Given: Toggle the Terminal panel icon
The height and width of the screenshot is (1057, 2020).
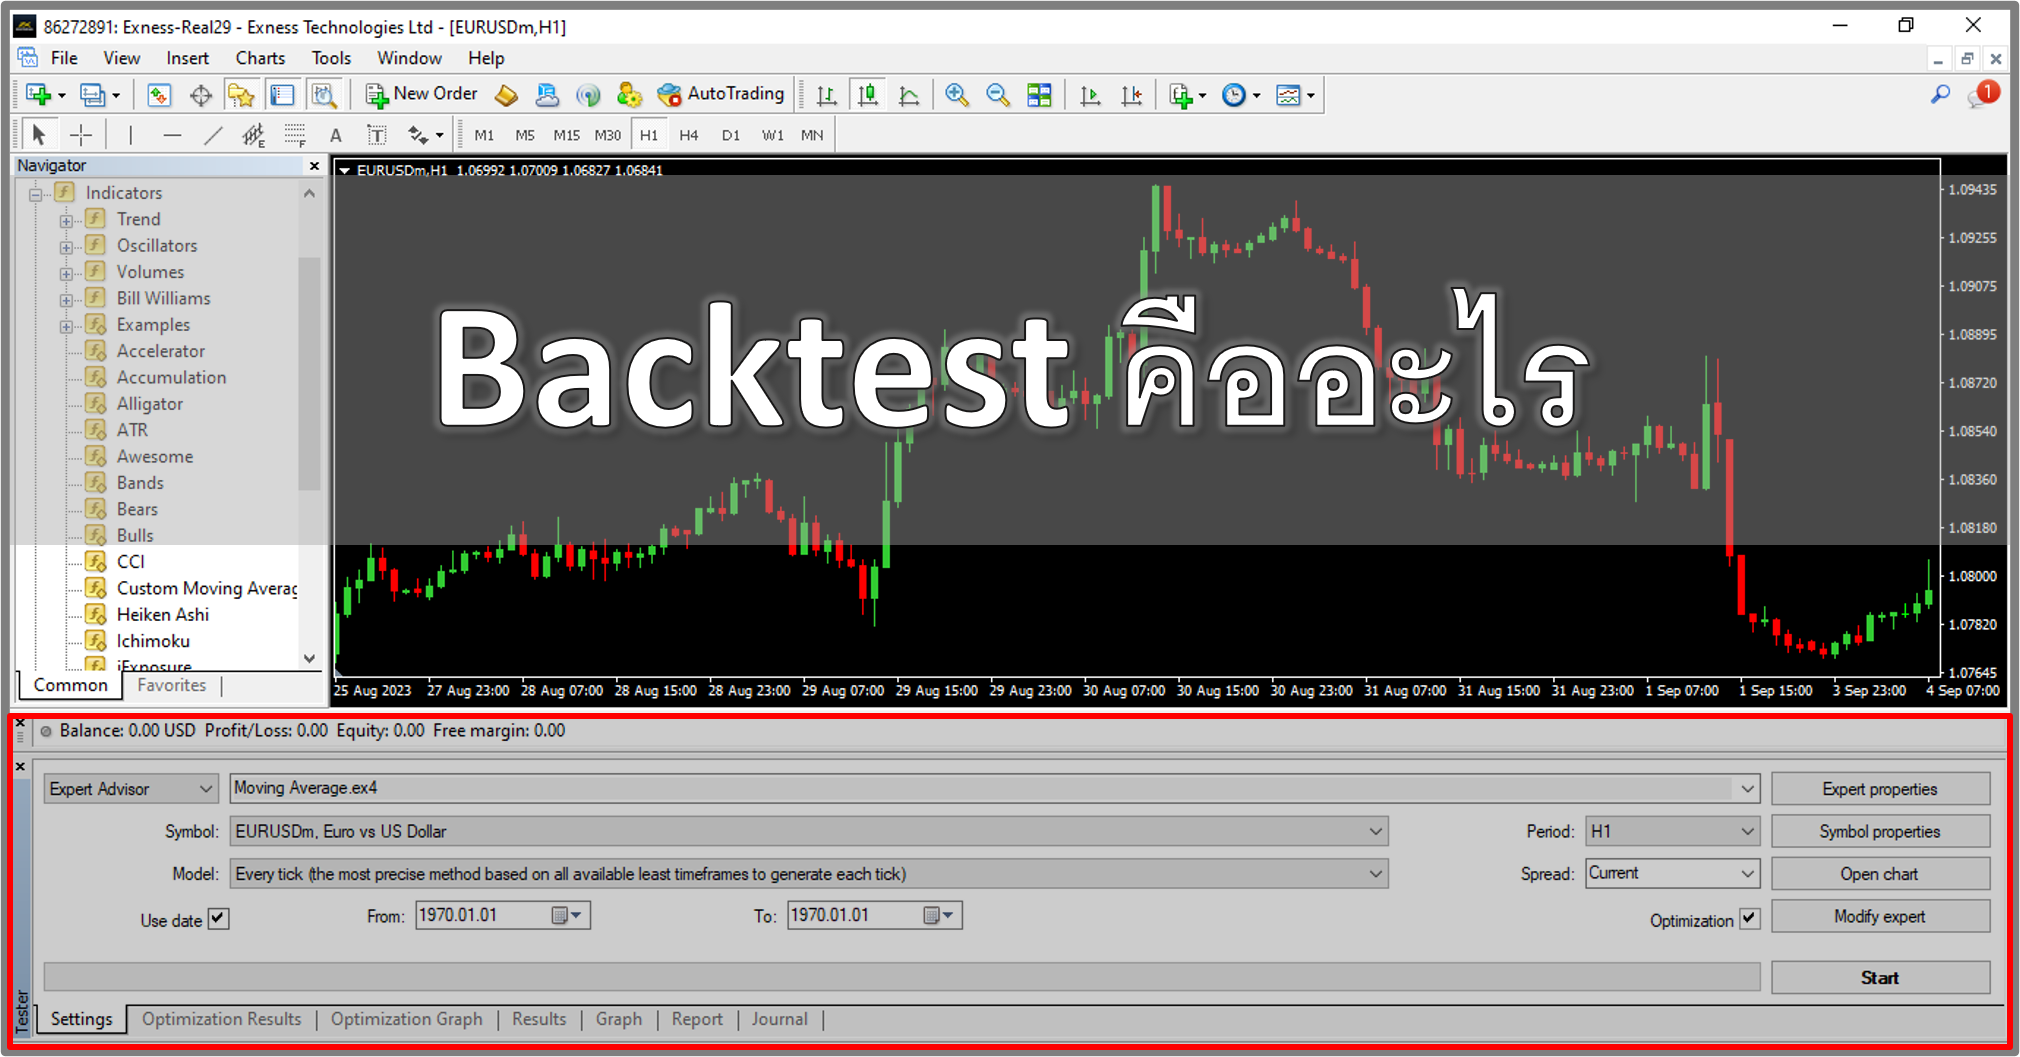Looking at the screenshot, I should (282, 95).
